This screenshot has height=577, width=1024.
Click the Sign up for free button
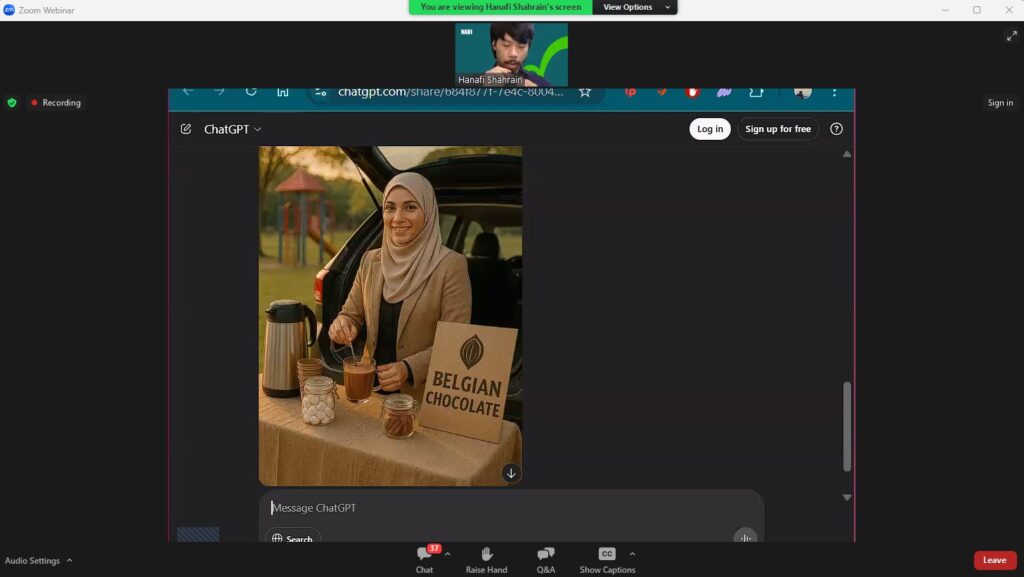point(777,129)
